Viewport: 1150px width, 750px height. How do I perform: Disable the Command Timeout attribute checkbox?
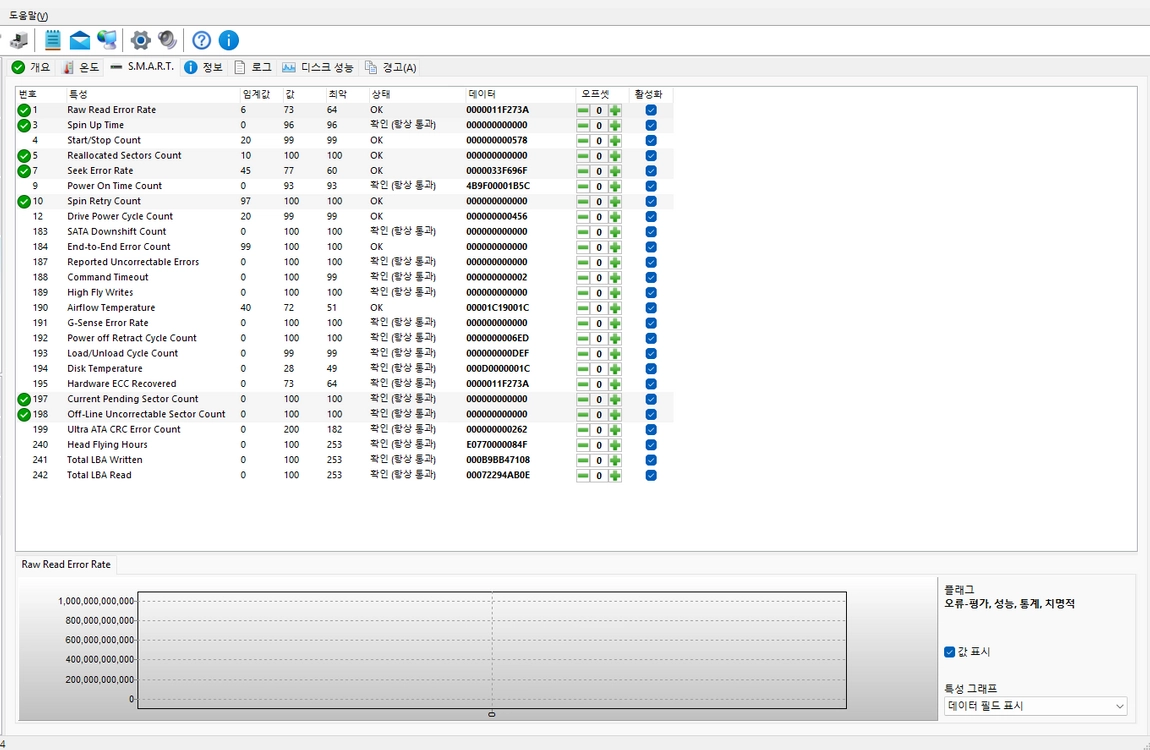point(651,278)
